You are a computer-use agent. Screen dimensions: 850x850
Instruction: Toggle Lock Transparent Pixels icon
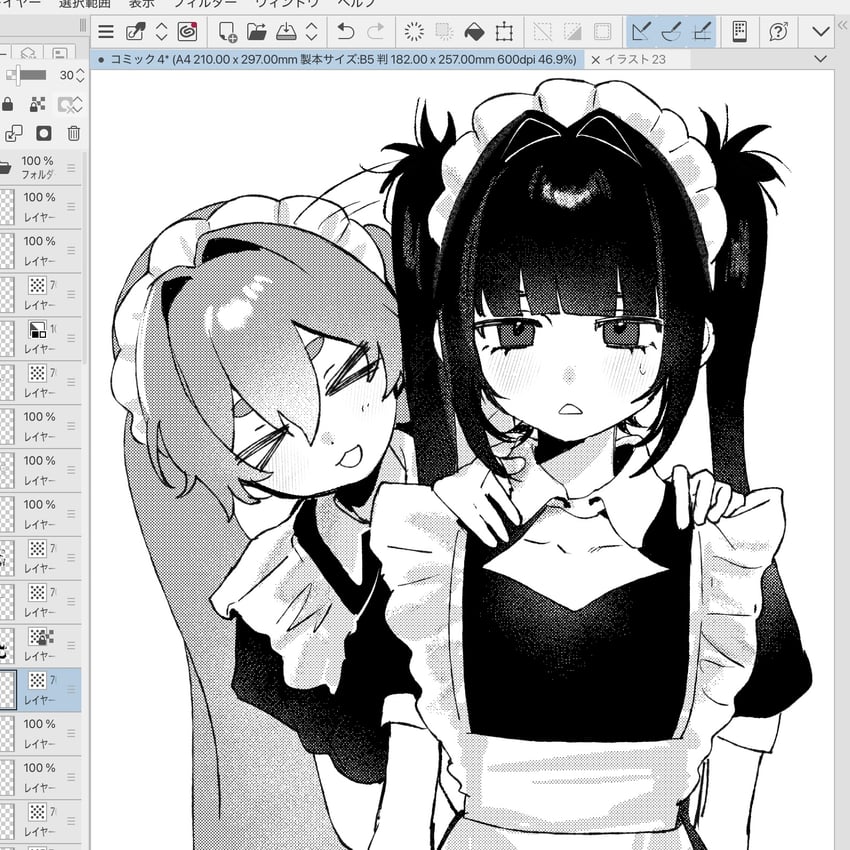tap(37, 104)
